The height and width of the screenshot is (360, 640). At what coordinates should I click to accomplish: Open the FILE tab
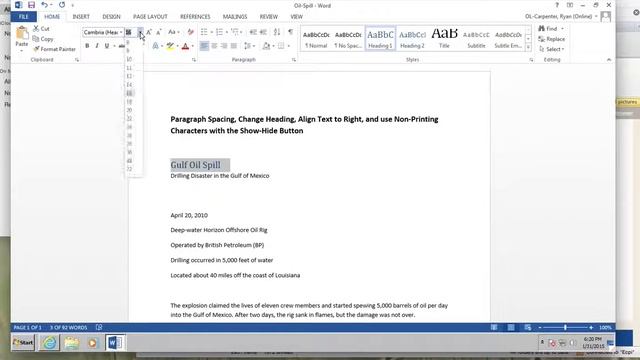[24, 17]
